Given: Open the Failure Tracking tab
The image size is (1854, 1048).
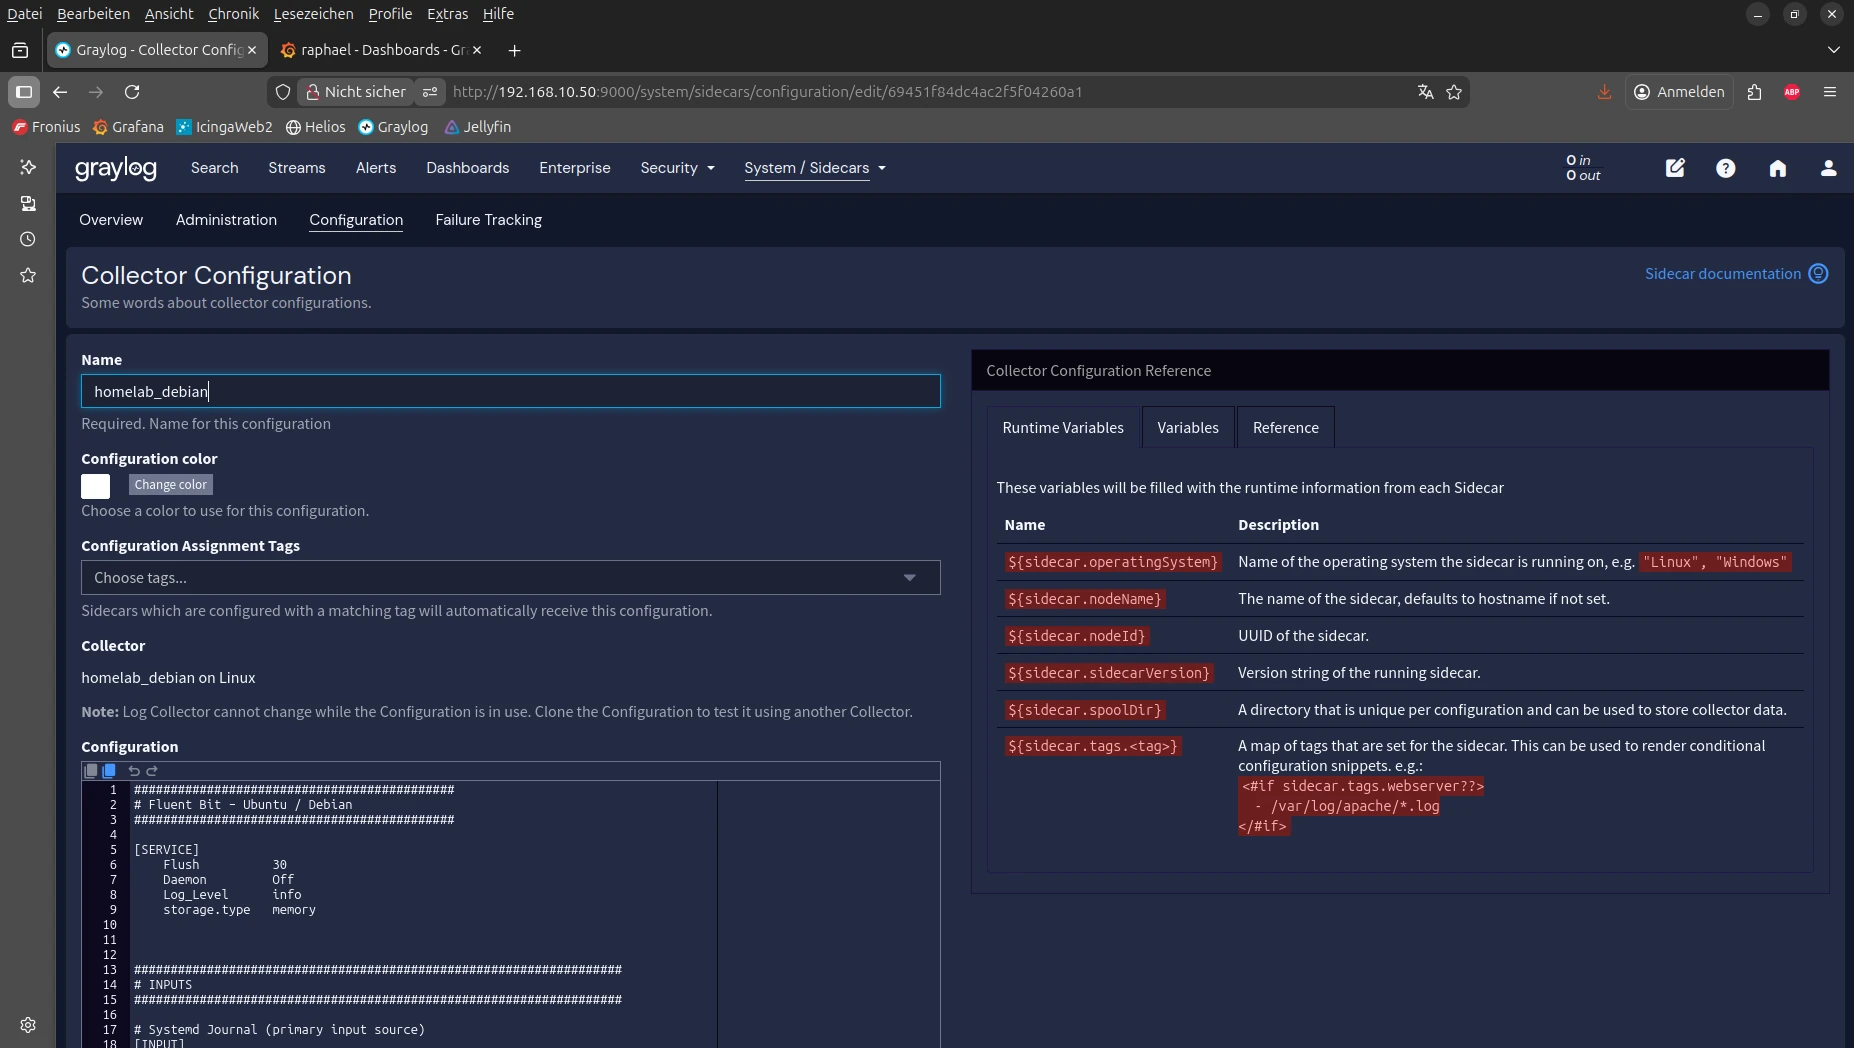Looking at the screenshot, I should pyautogui.click(x=488, y=220).
